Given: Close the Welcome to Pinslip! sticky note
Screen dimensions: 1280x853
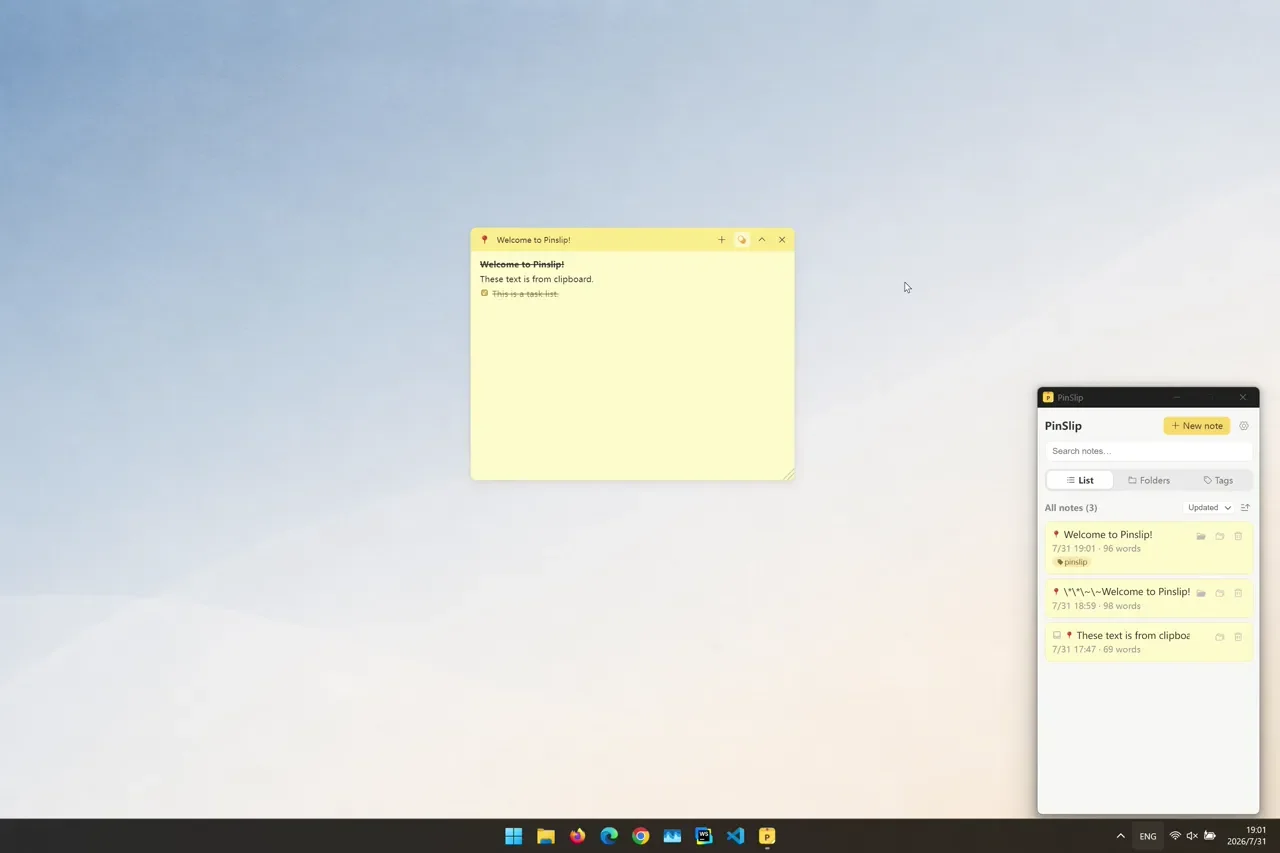Looking at the screenshot, I should pos(782,240).
